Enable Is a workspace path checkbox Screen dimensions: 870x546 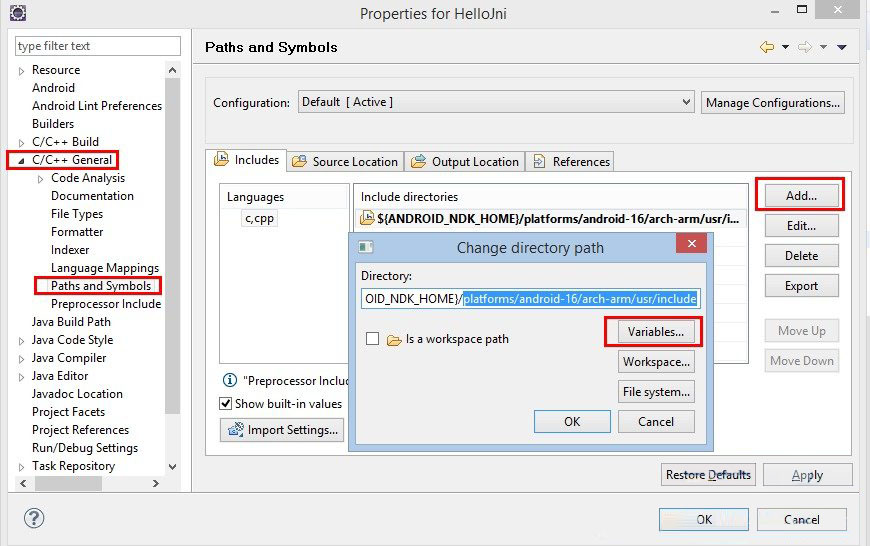pyautogui.click(x=373, y=339)
